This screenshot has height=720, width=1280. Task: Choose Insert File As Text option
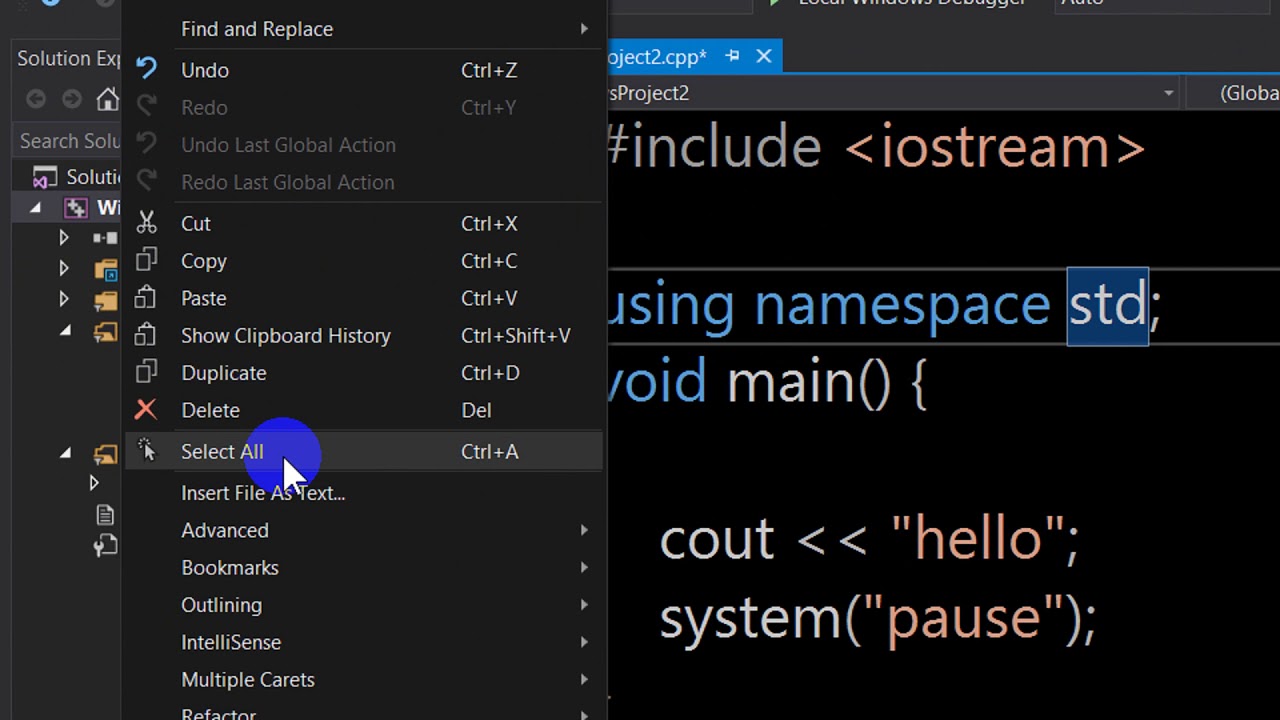(x=365, y=493)
